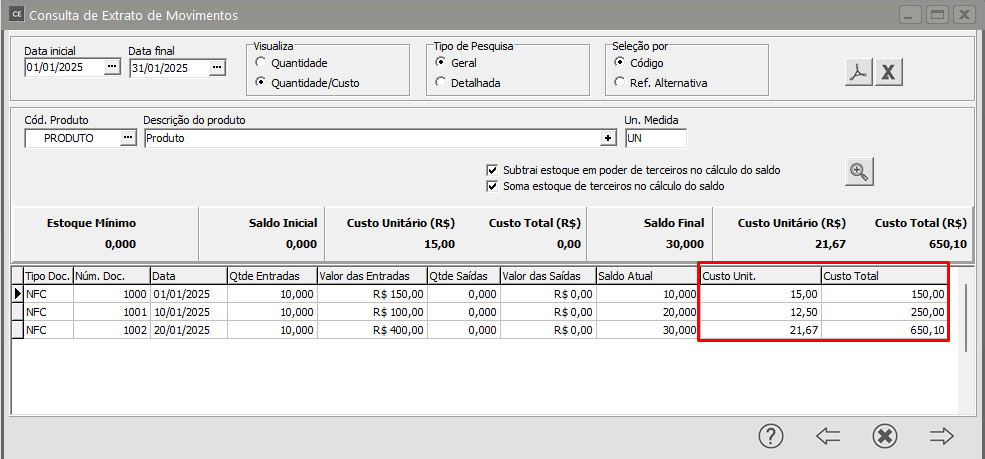The width and height of the screenshot is (985, 459).
Task: Go back with the left arrow
Action: pyautogui.click(x=827, y=436)
